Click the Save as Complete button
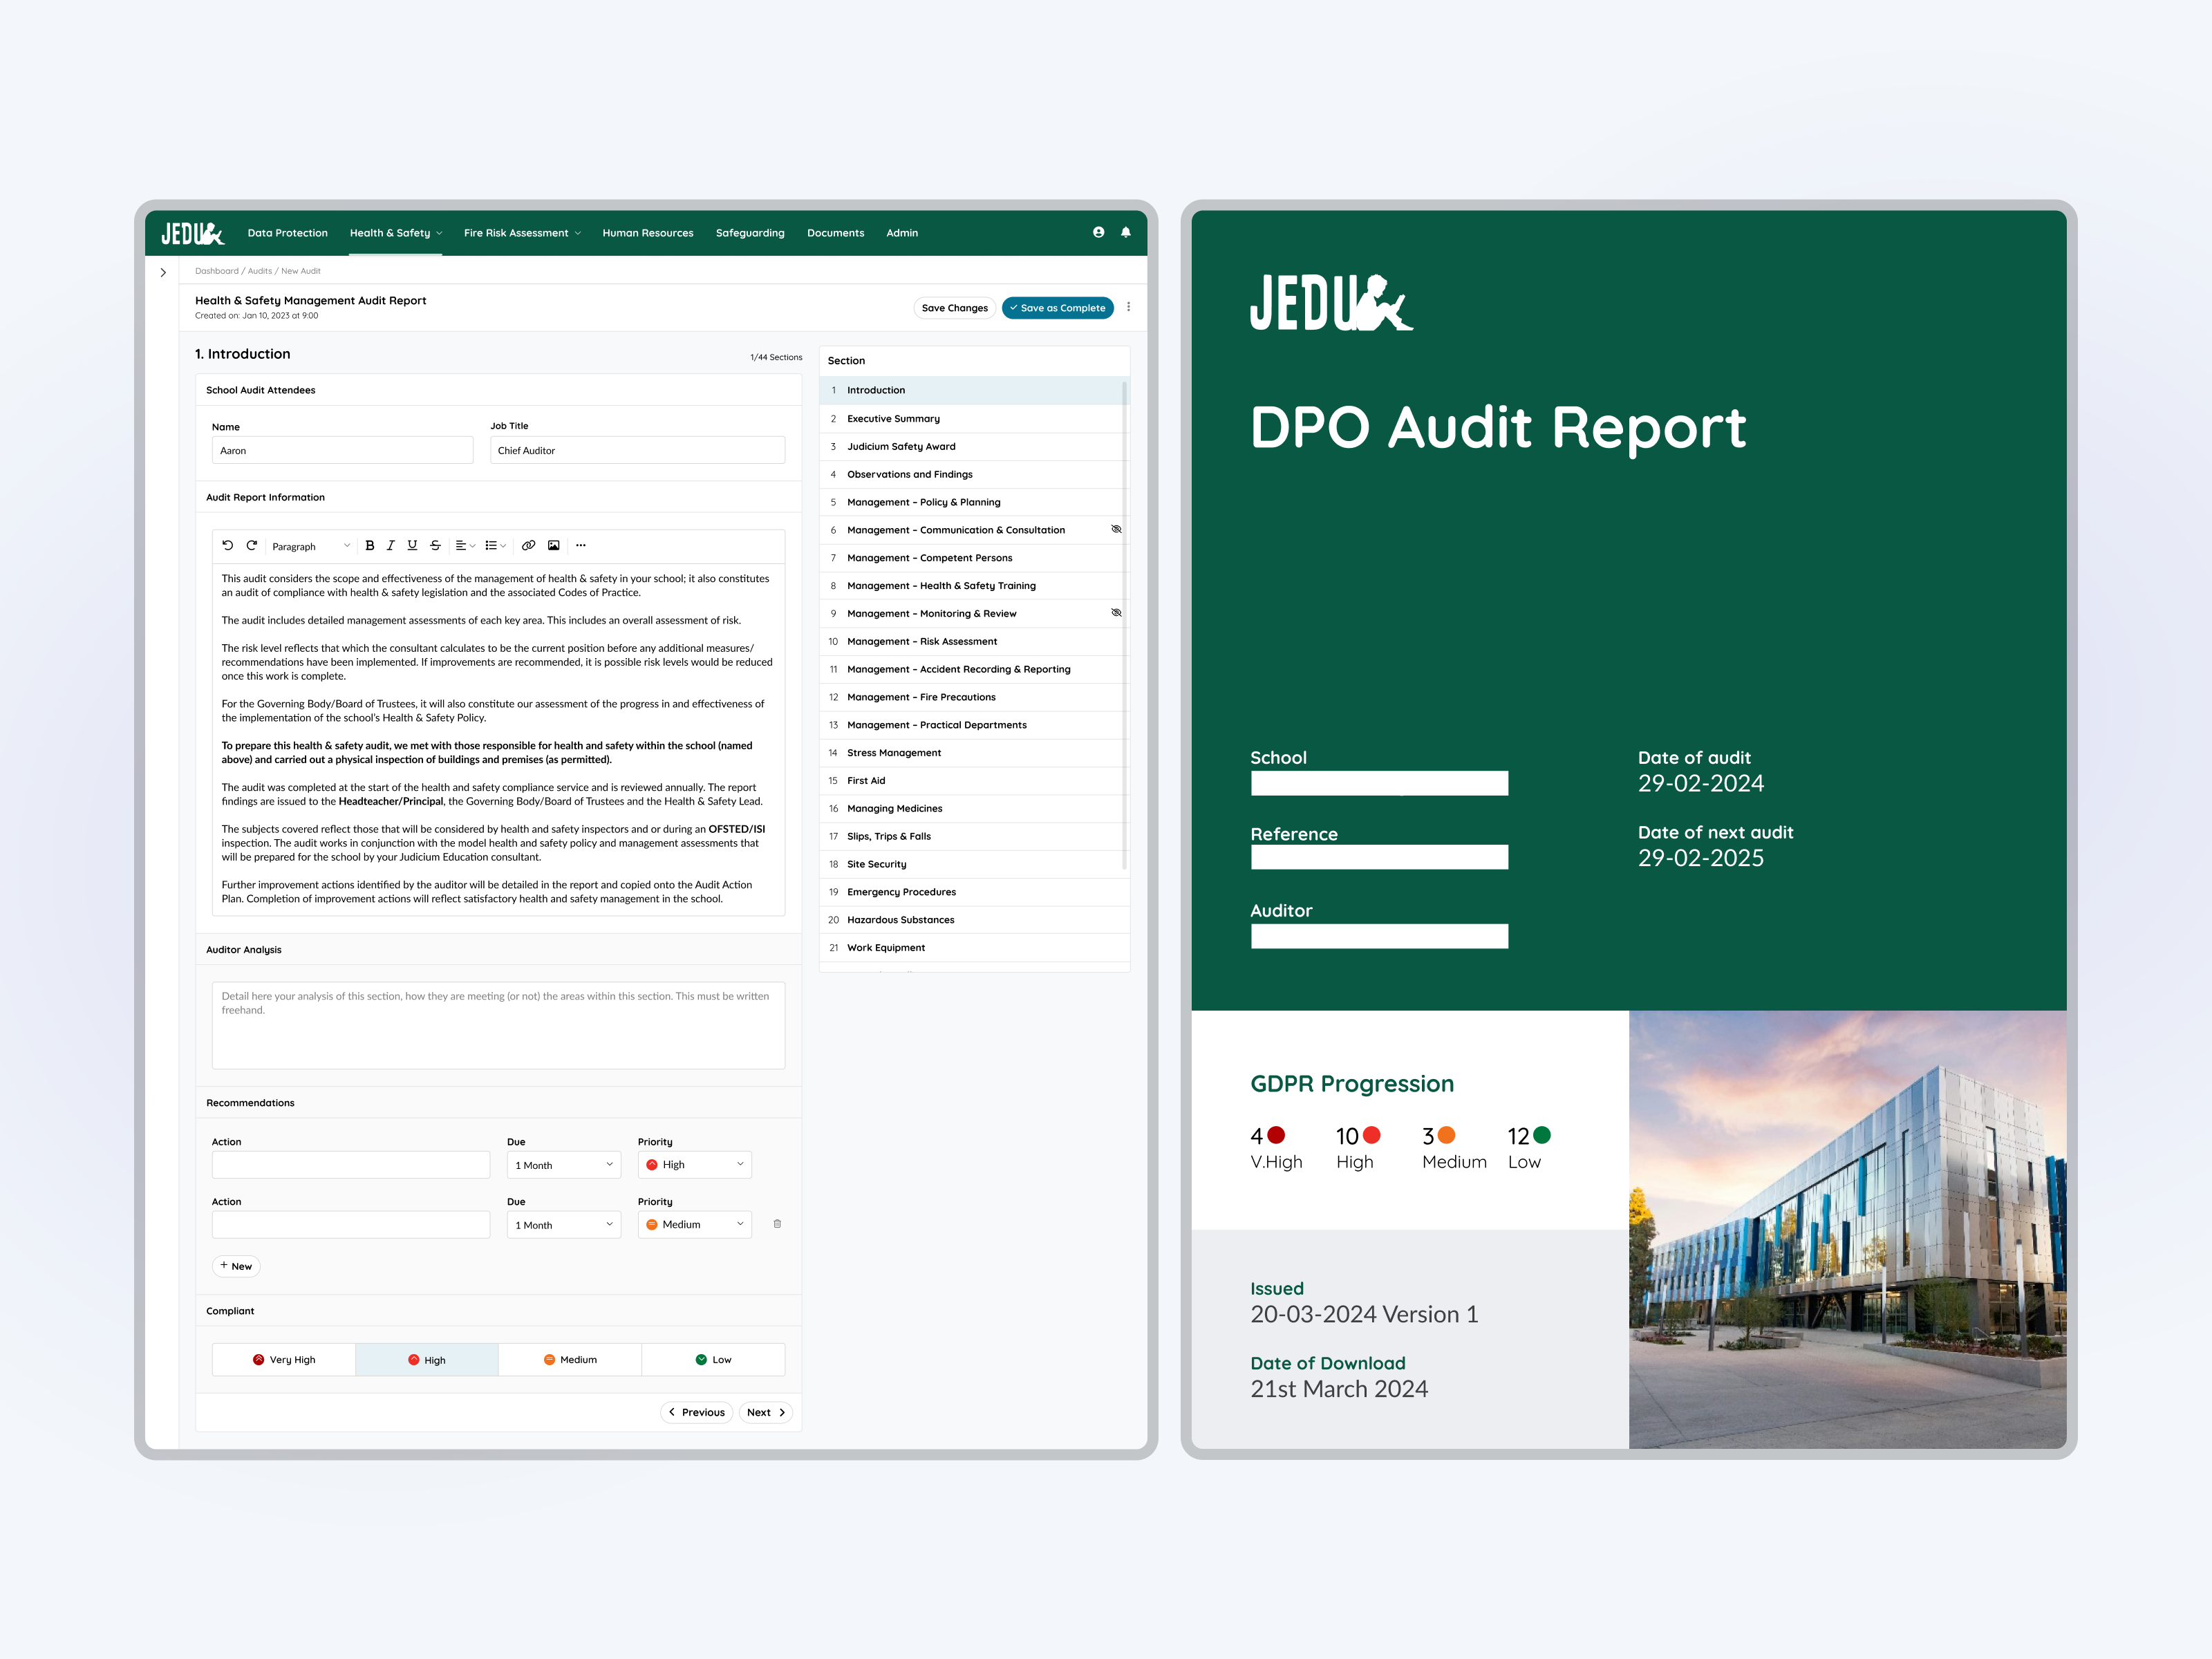The width and height of the screenshot is (2212, 1659). 1058,308
